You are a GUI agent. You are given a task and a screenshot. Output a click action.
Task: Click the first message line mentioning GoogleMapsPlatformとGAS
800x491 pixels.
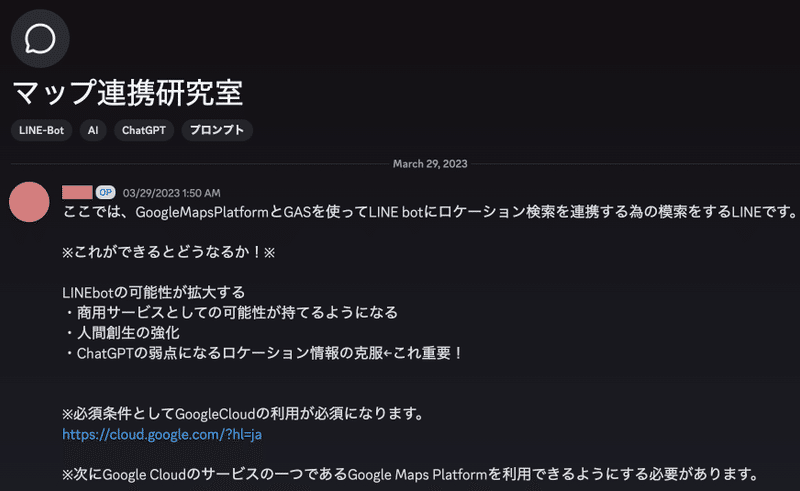point(429,212)
